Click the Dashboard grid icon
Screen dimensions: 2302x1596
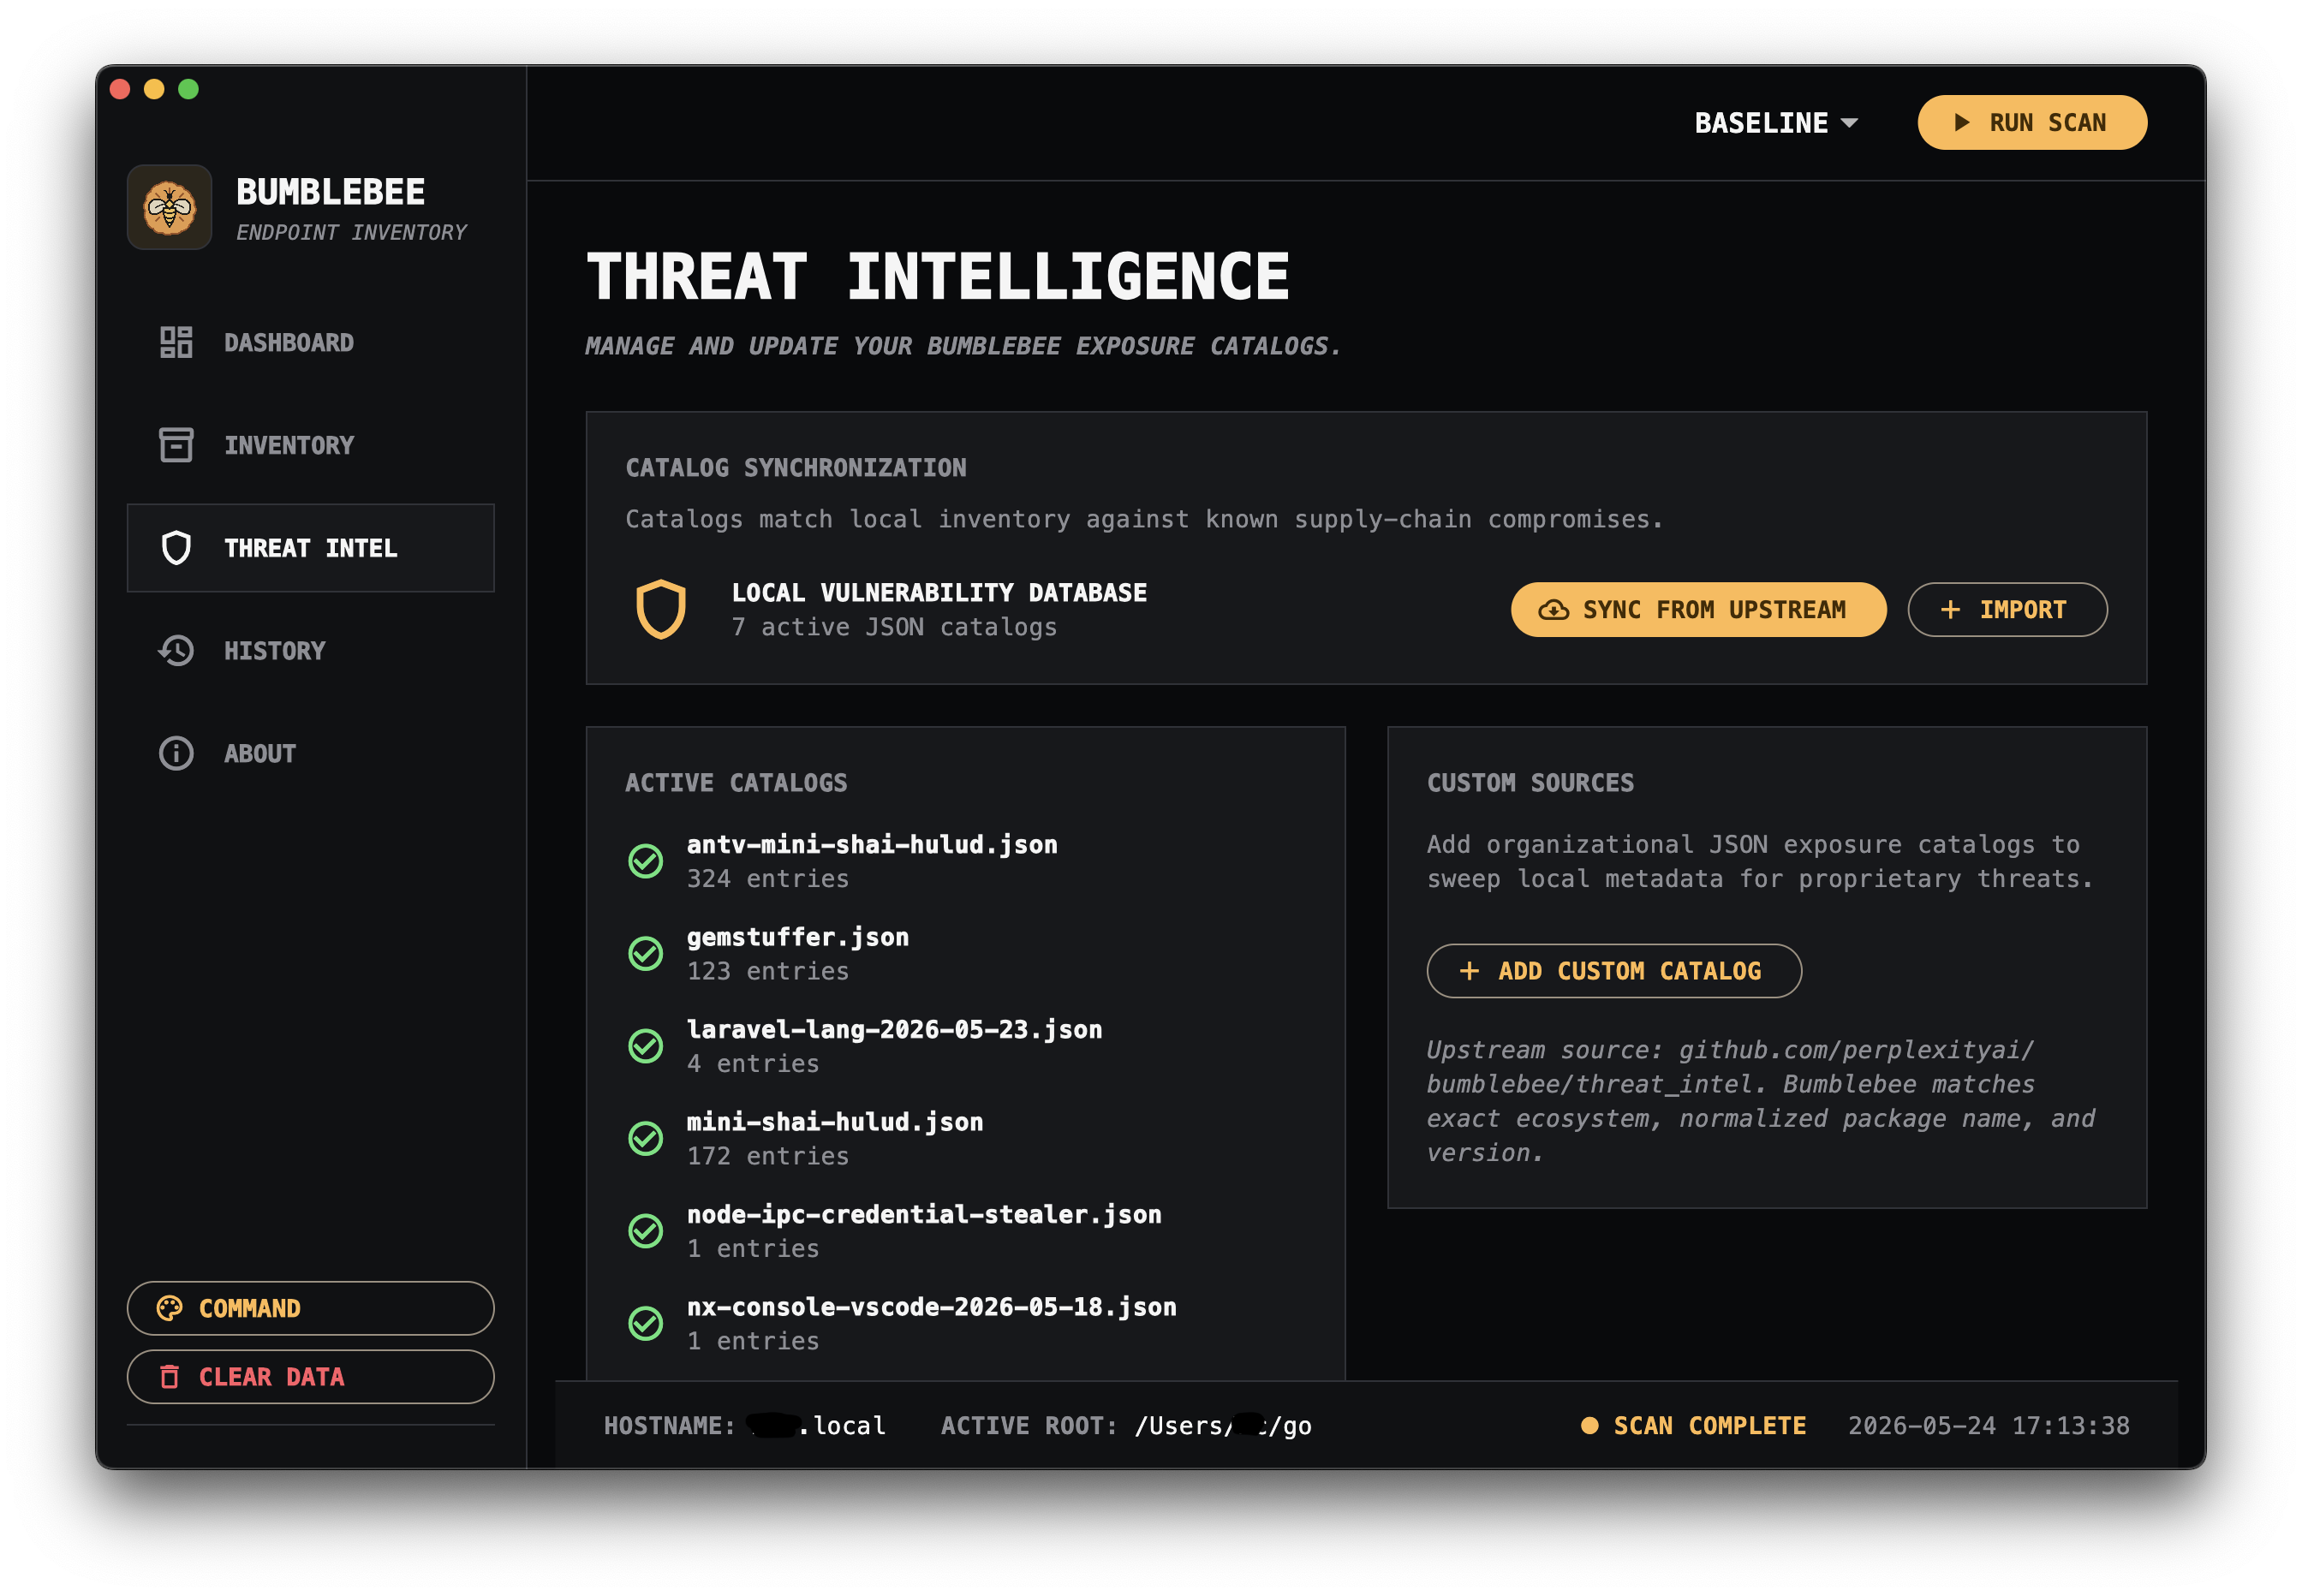pos(176,342)
